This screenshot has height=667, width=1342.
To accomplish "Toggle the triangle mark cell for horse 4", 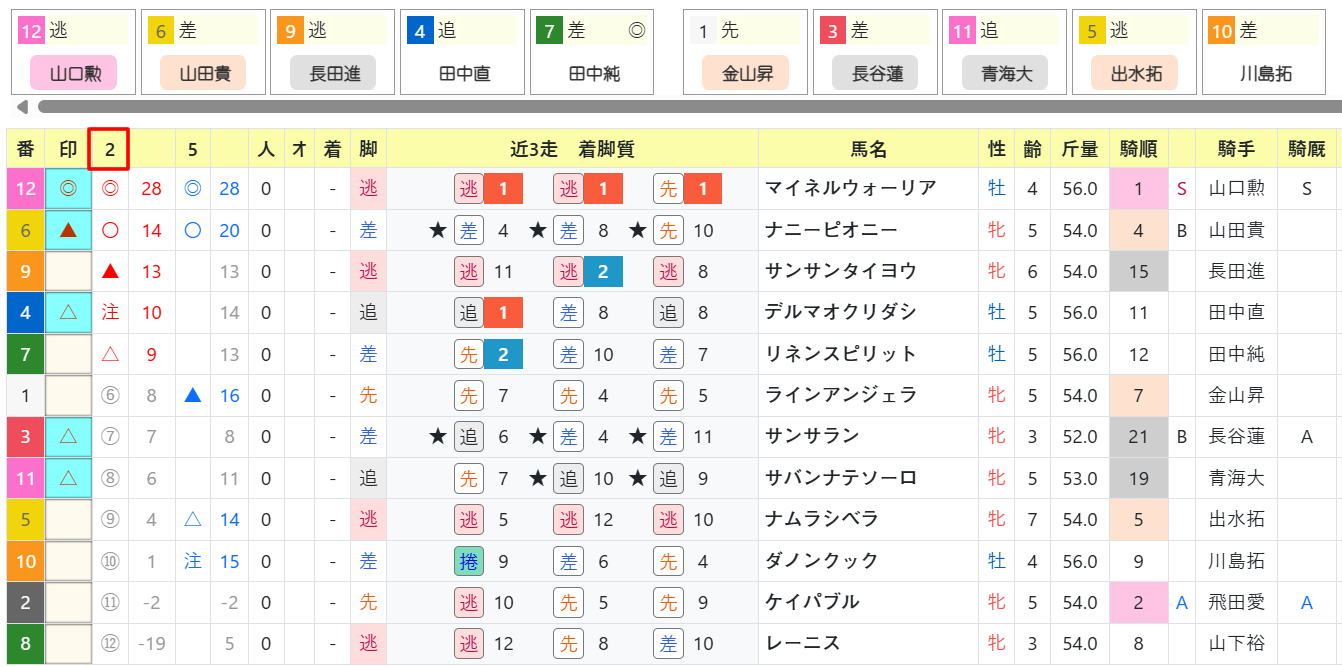I will pos(69,313).
